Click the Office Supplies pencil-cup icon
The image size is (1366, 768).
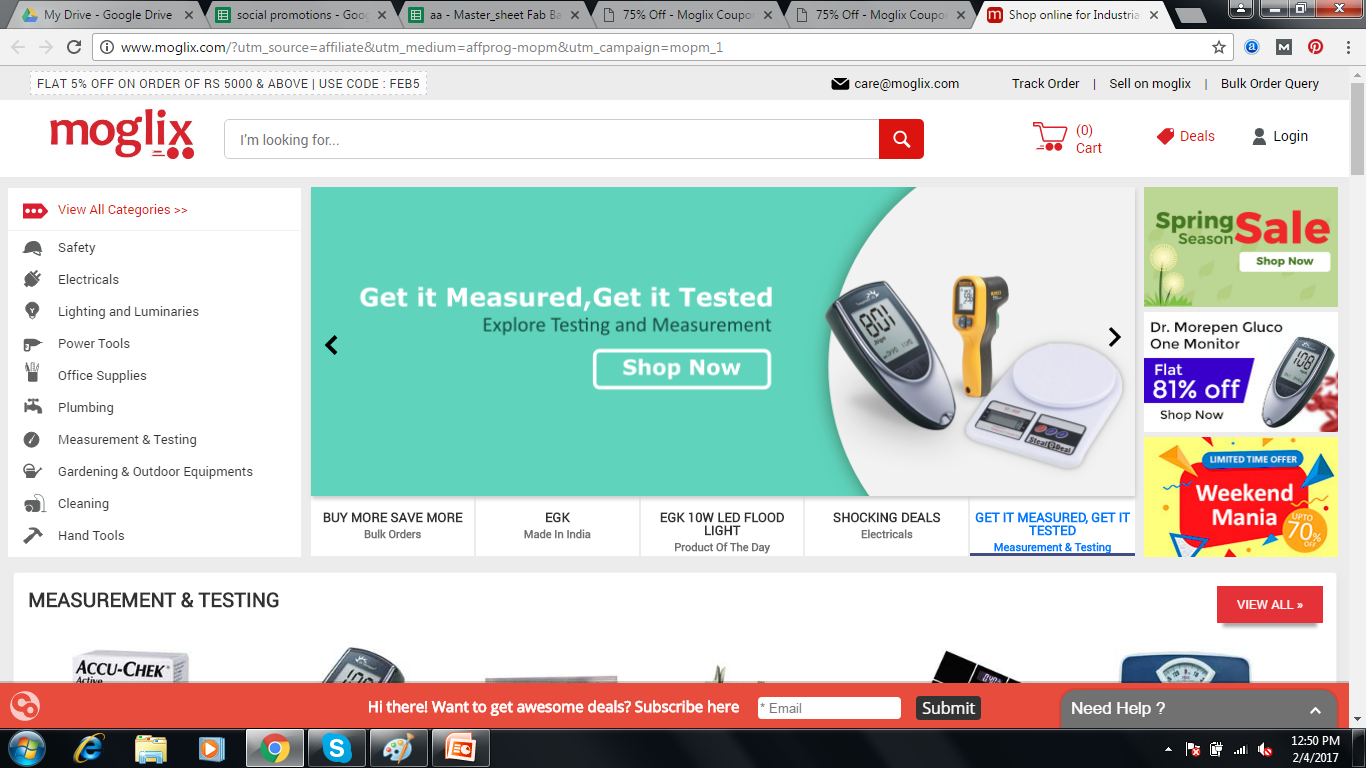point(33,374)
